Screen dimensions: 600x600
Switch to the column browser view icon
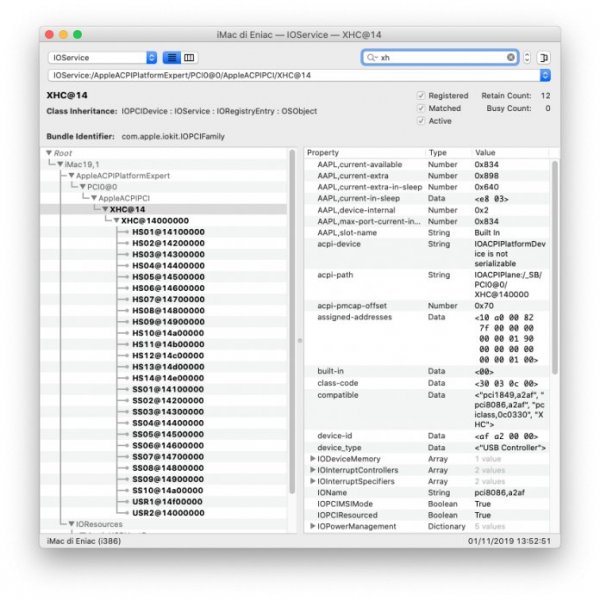(x=189, y=58)
